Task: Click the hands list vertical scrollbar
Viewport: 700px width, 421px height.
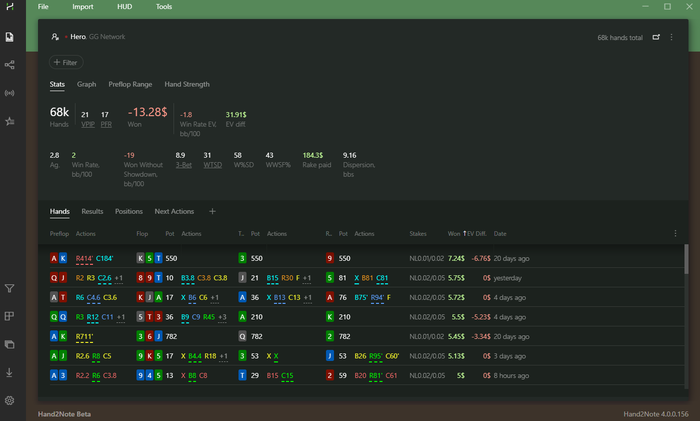Action: click(x=686, y=259)
